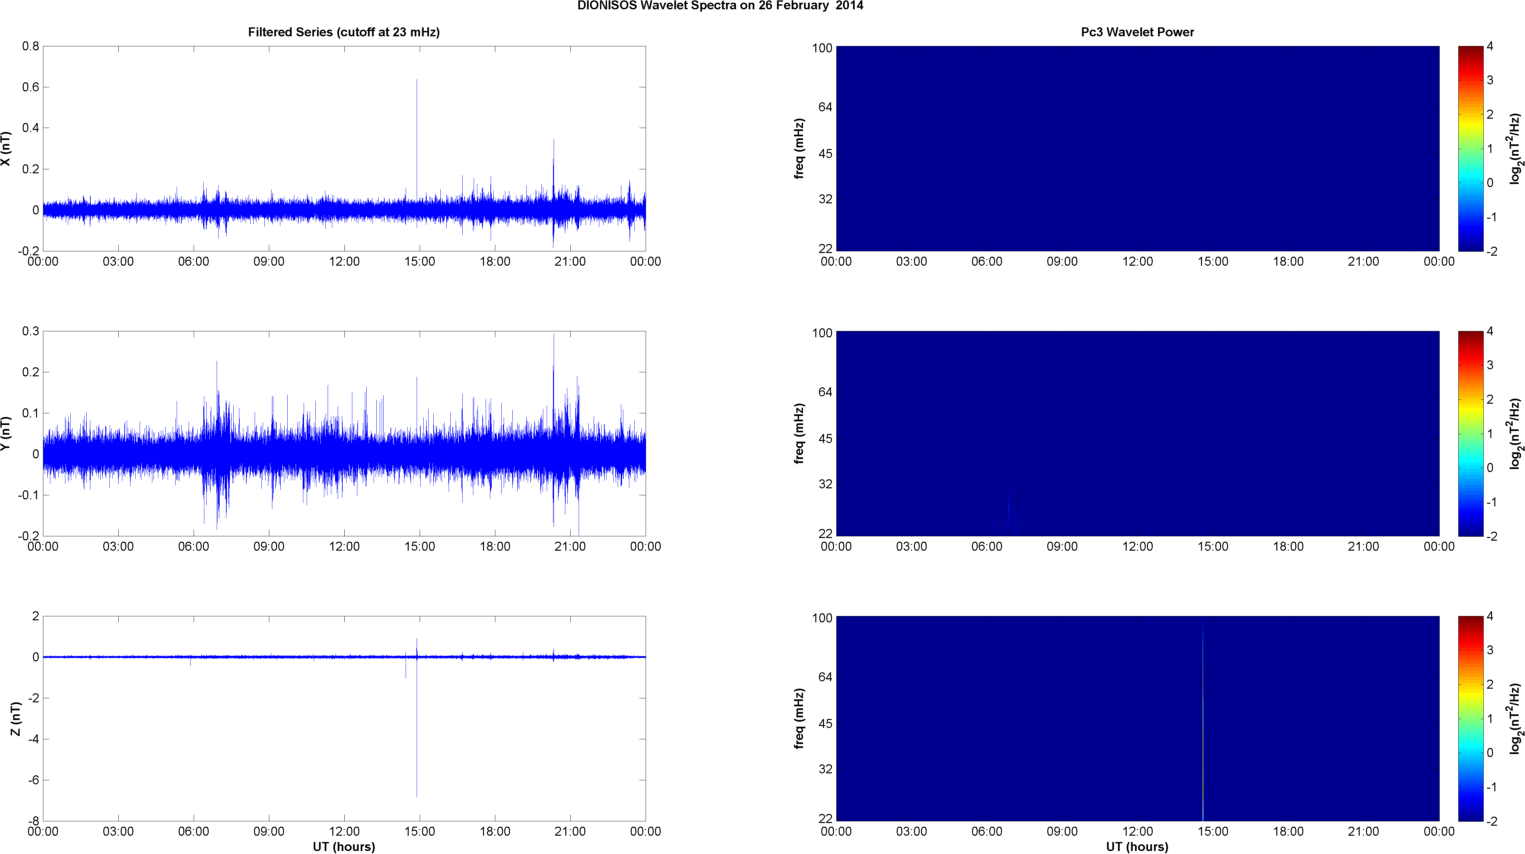Click '21:00' tick under Y series plot
Image resolution: width=1525 pixels, height=854 pixels.
570,547
